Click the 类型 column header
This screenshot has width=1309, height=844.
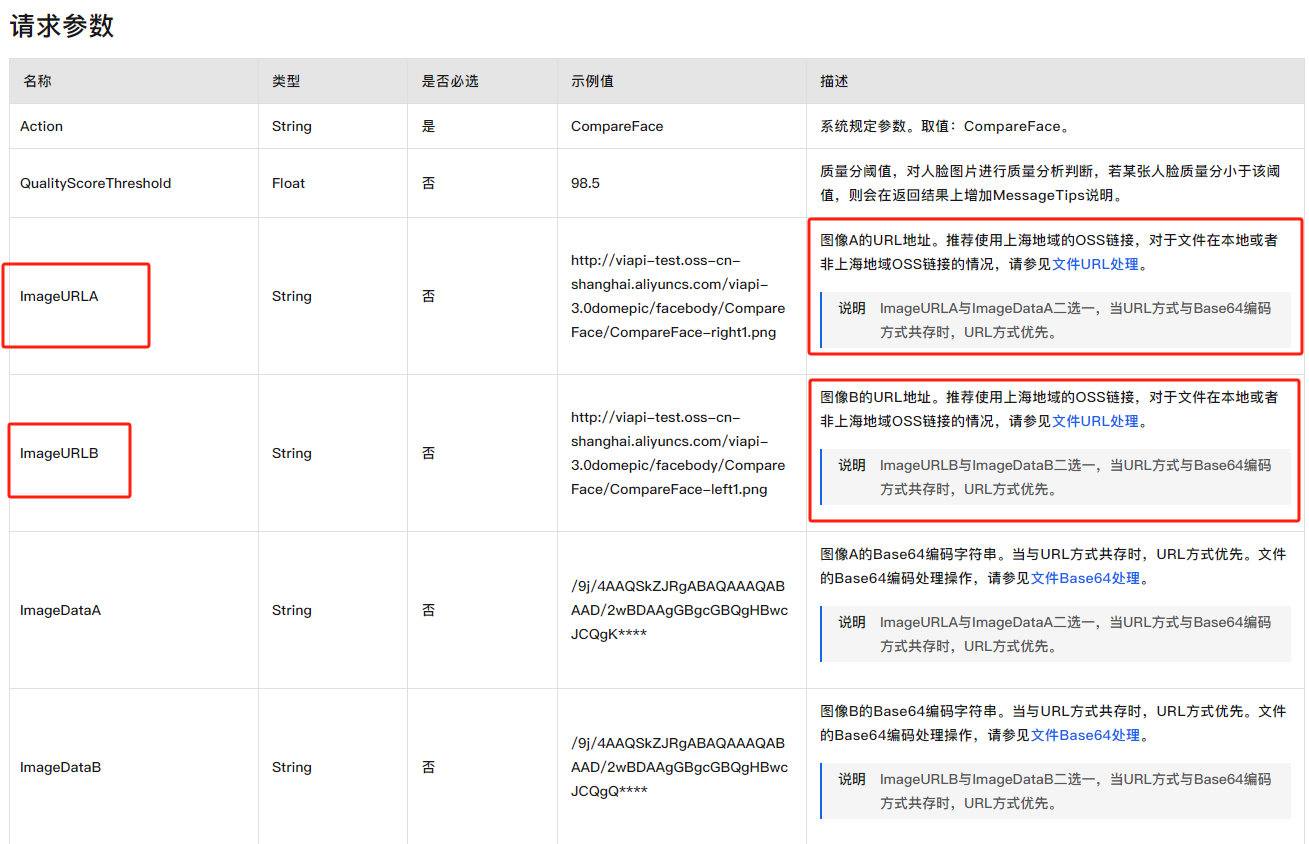point(286,81)
